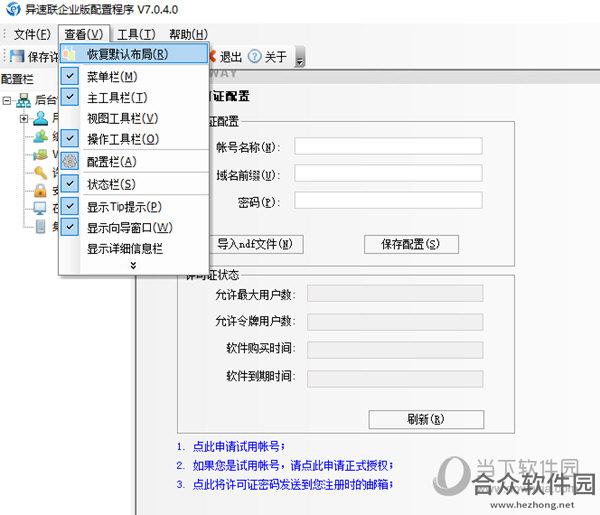The image size is (600, 515).
Task: Click the save floppy disk toolbar icon
Action: click(17, 56)
